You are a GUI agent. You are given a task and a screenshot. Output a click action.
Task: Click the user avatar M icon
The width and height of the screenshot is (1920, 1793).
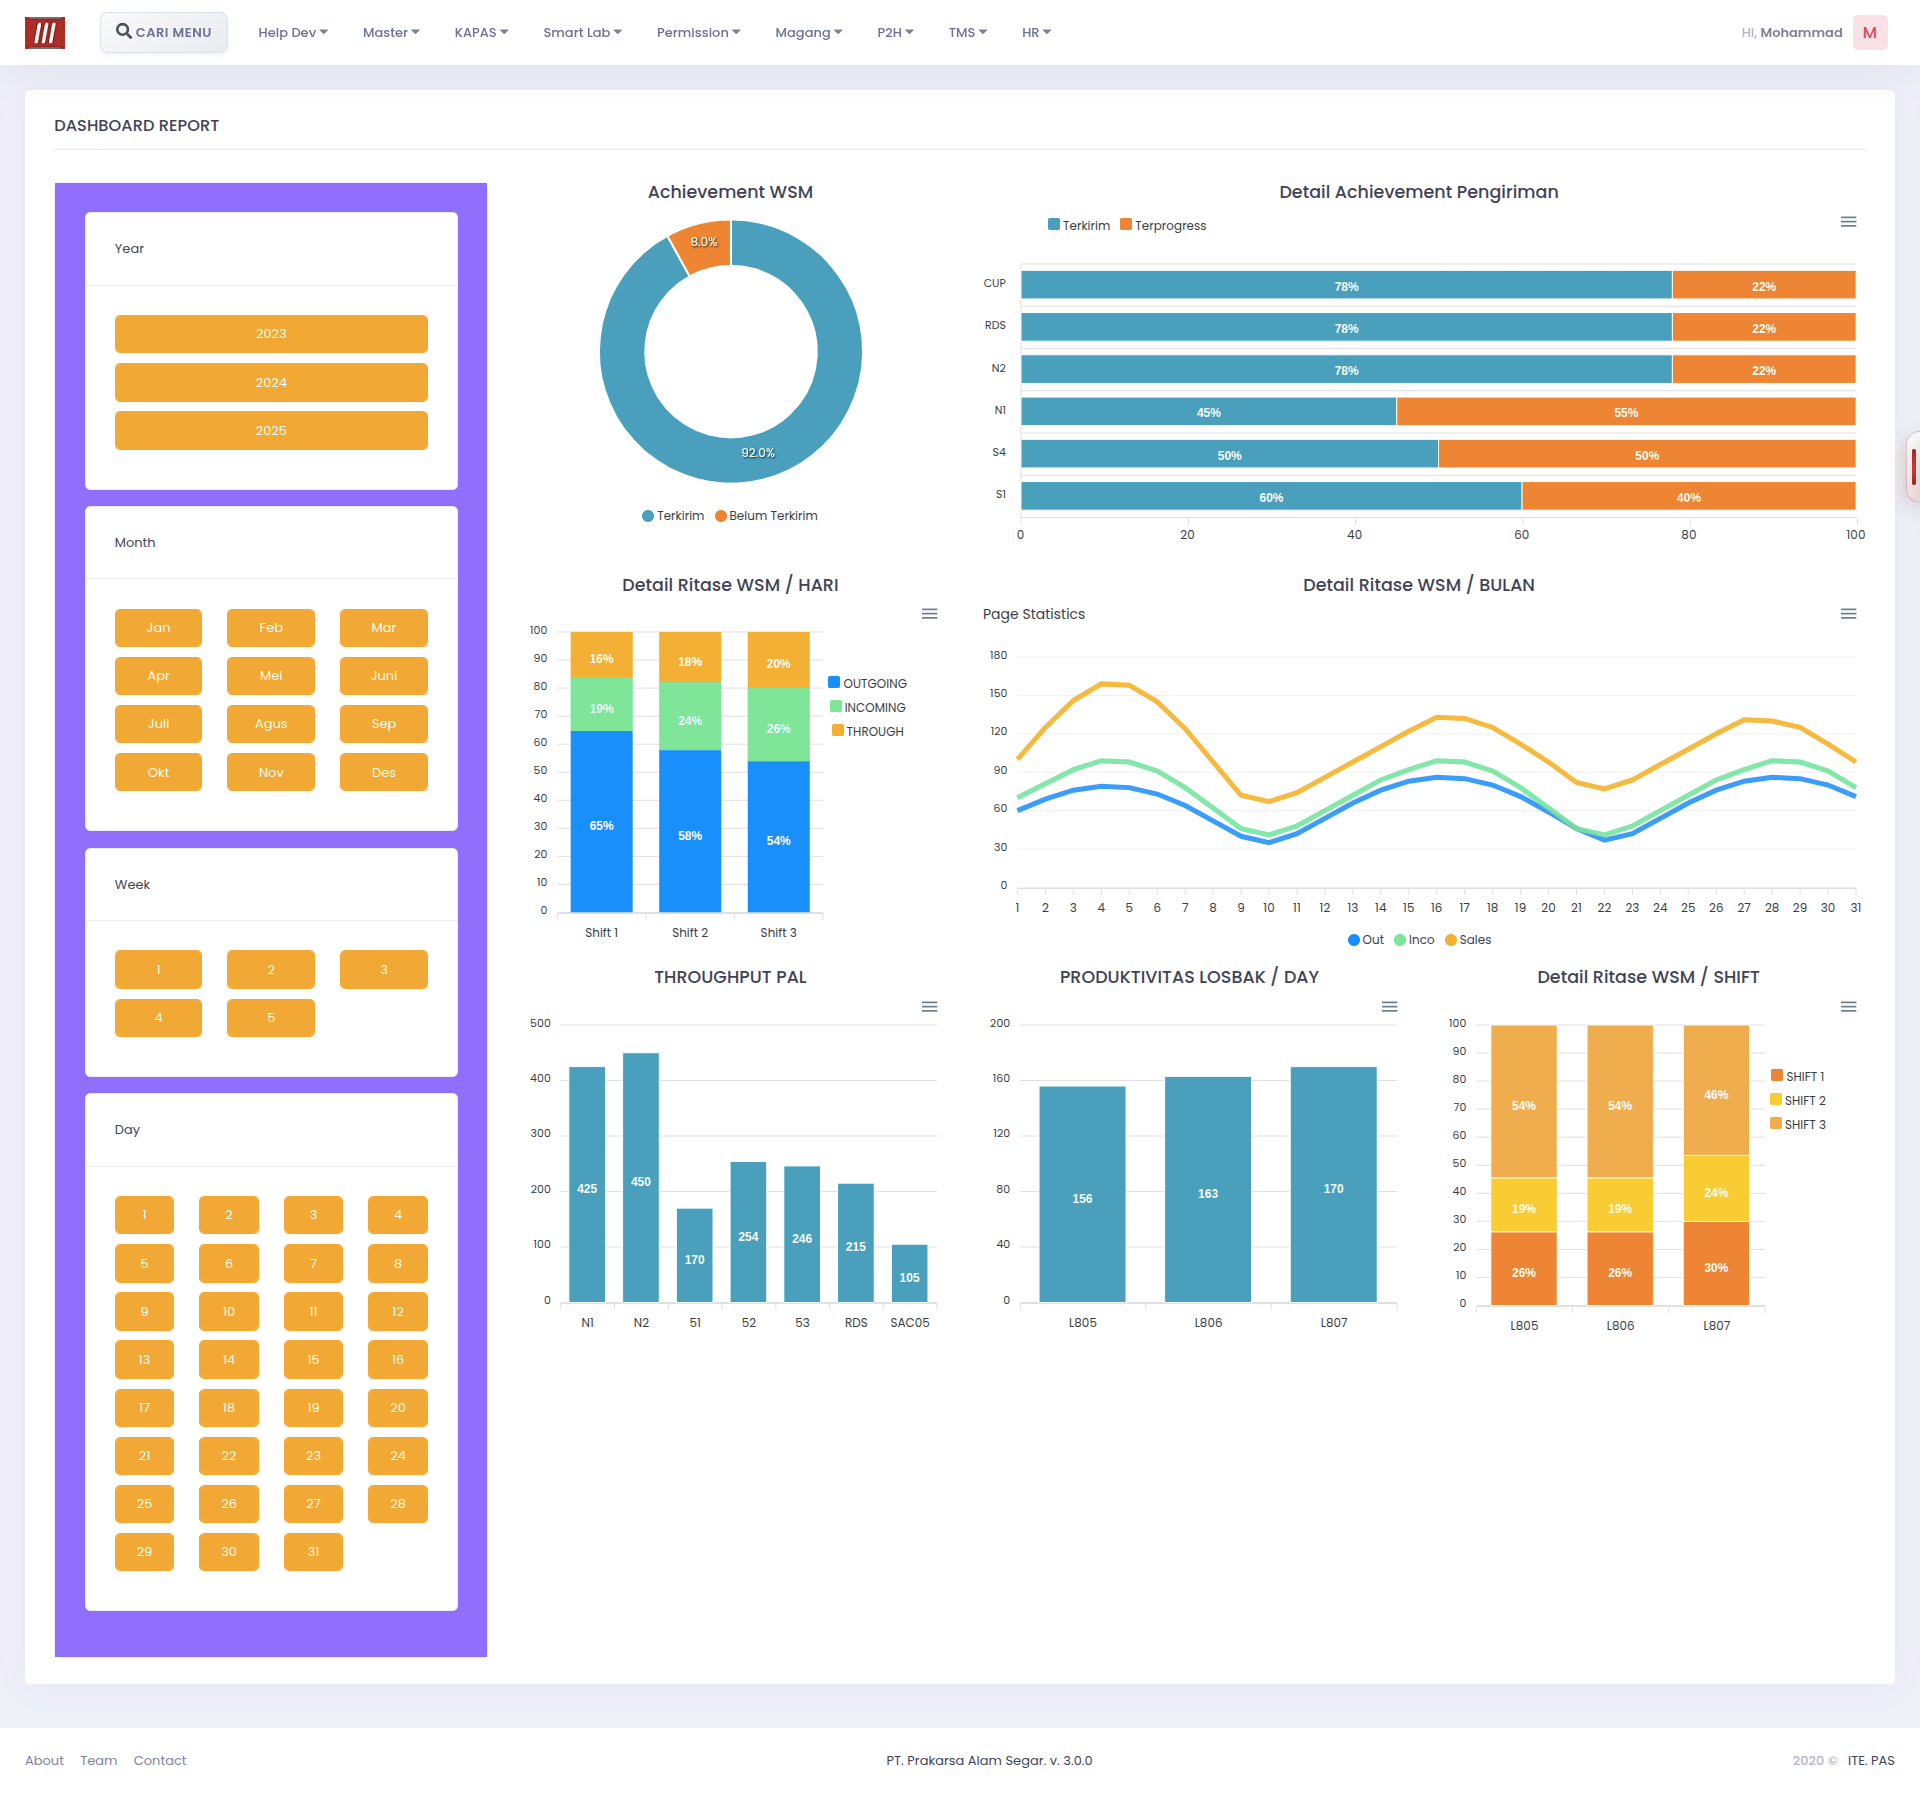[x=1869, y=33]
